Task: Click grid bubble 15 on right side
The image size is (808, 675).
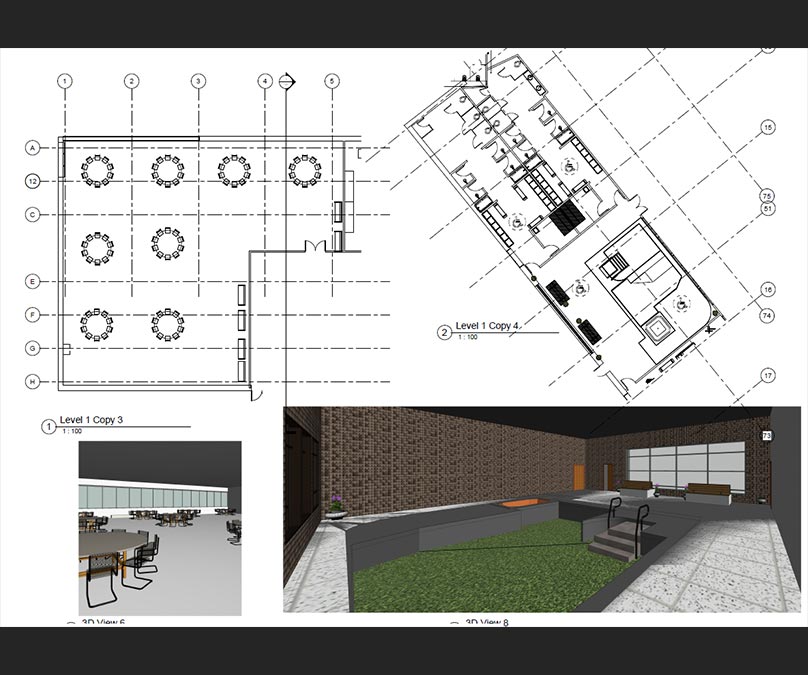Action: tap(768, 128)
